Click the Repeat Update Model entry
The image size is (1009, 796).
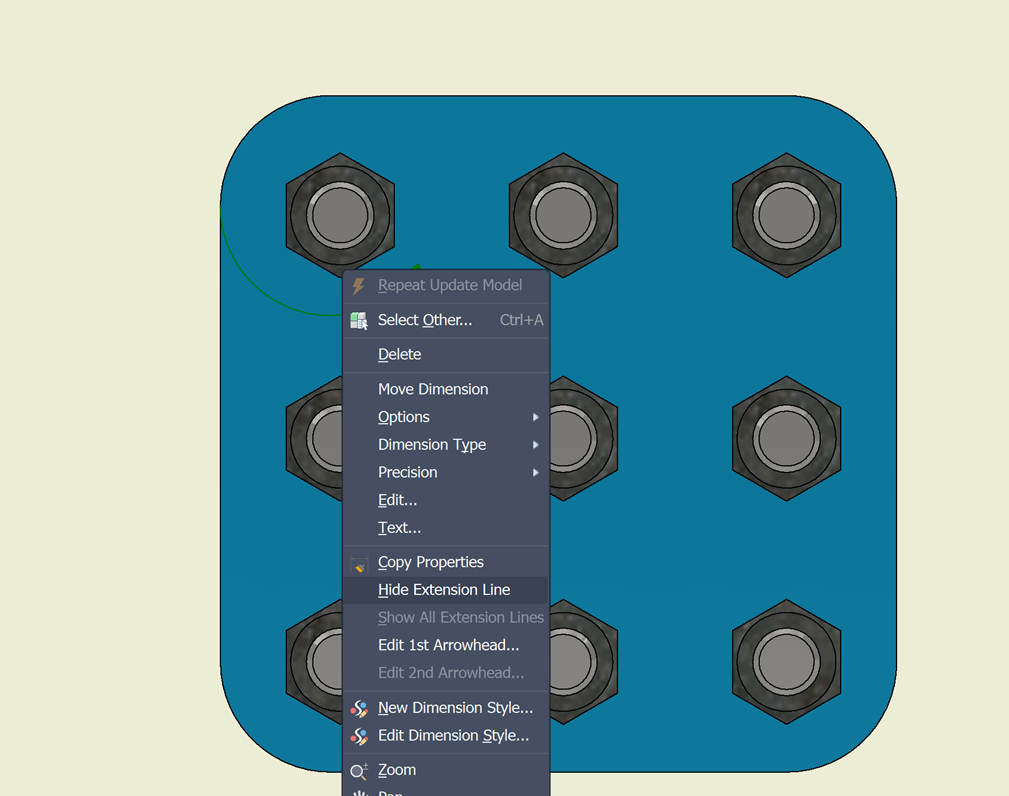(x=447, y=286)
